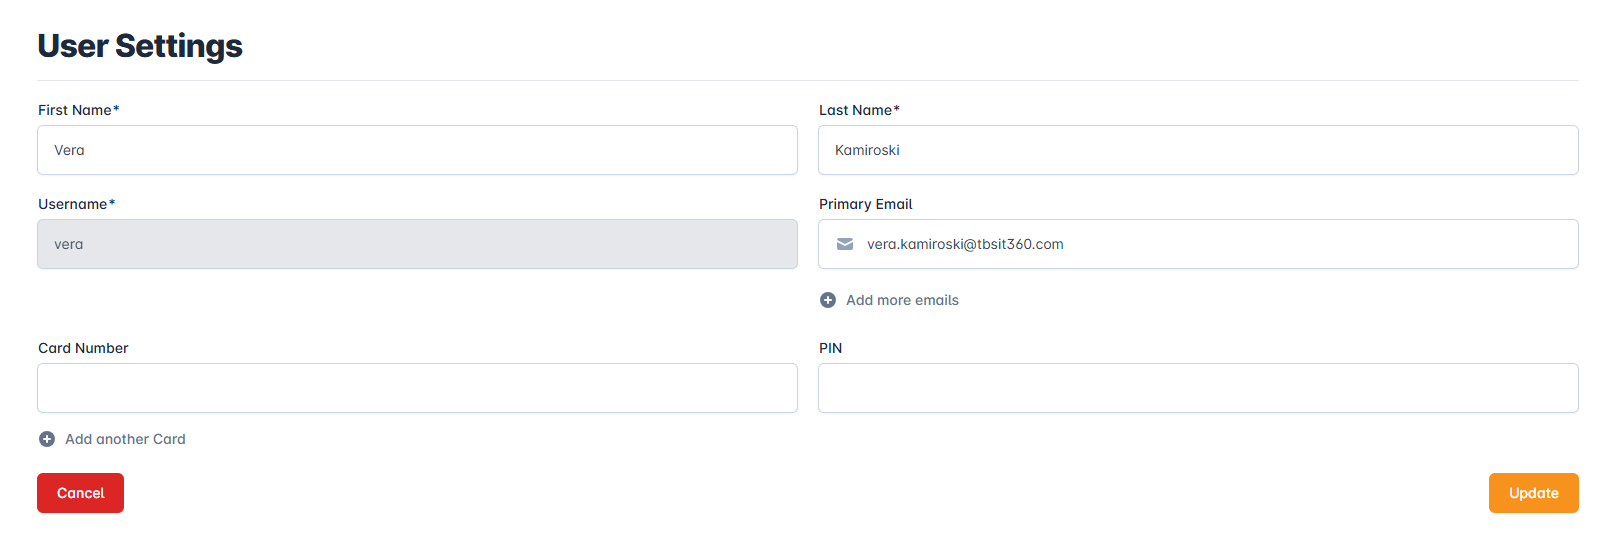
Task: Click the PIN label
Action: point(830,348)
